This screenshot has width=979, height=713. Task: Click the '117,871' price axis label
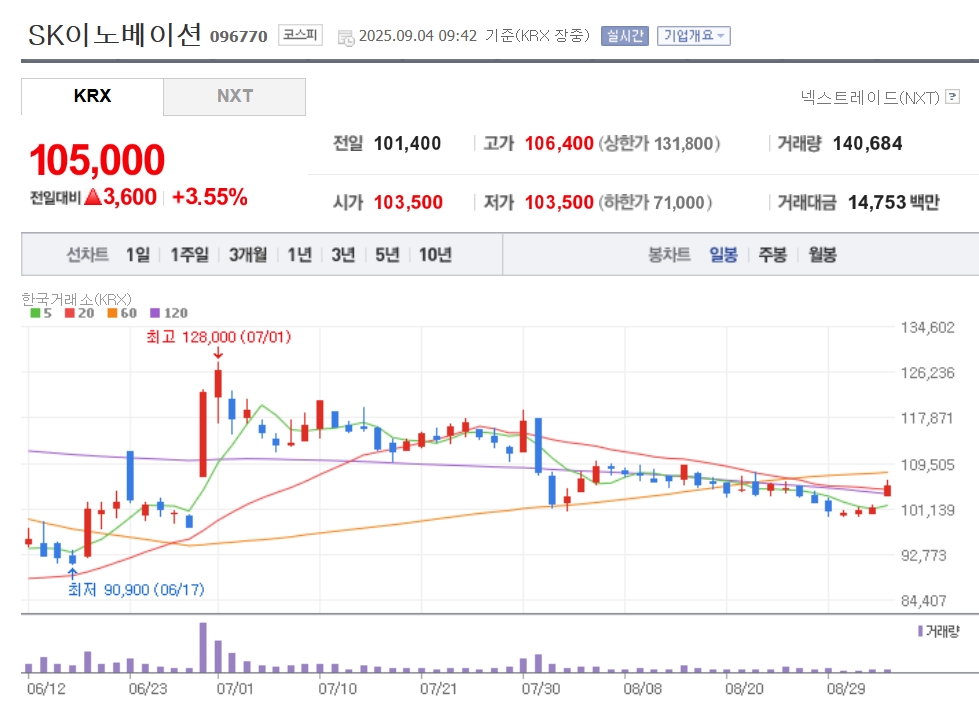pyautogui.click(x=927, y=418)
